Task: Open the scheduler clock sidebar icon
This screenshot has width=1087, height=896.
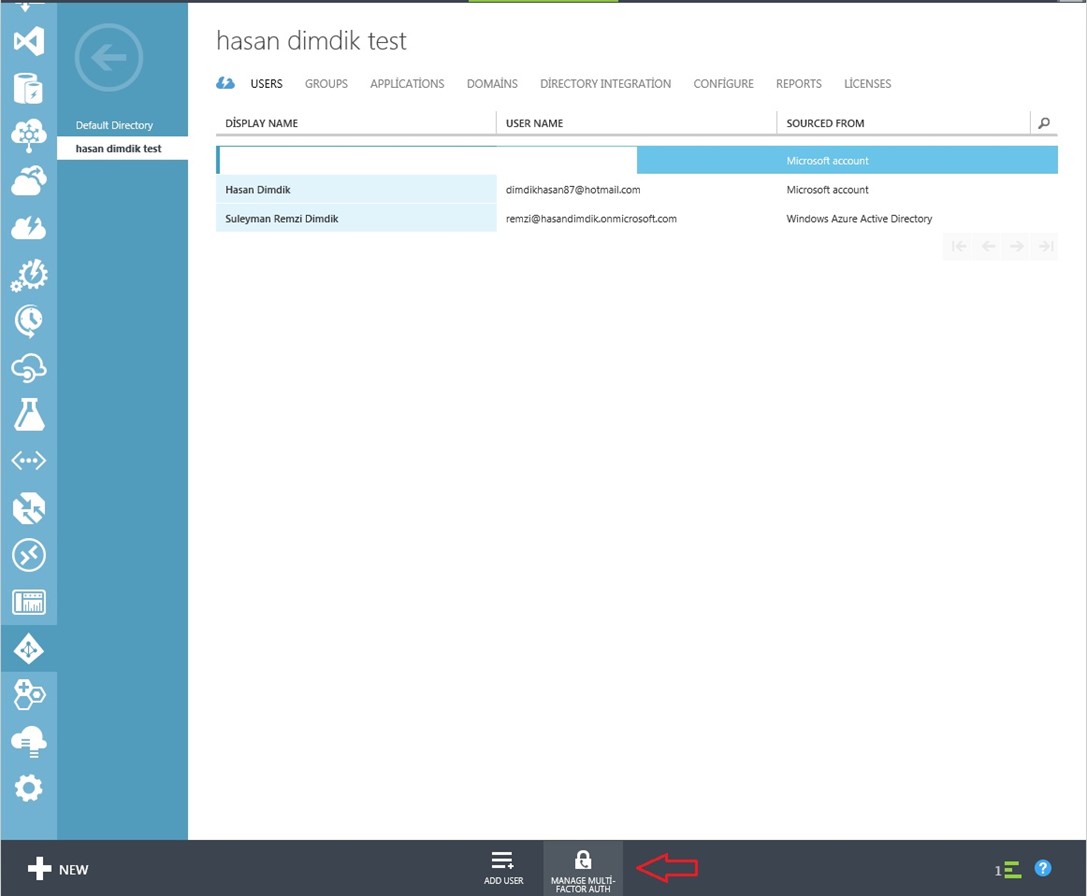Action: click(28, 321)
